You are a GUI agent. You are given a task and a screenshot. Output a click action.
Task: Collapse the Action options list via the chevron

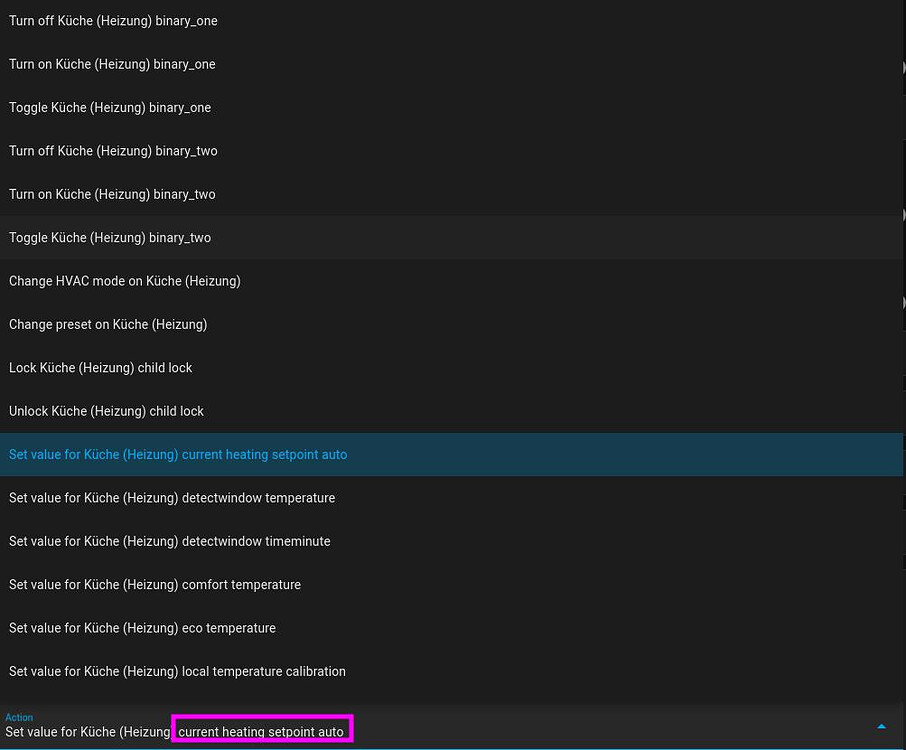[881, 726]
